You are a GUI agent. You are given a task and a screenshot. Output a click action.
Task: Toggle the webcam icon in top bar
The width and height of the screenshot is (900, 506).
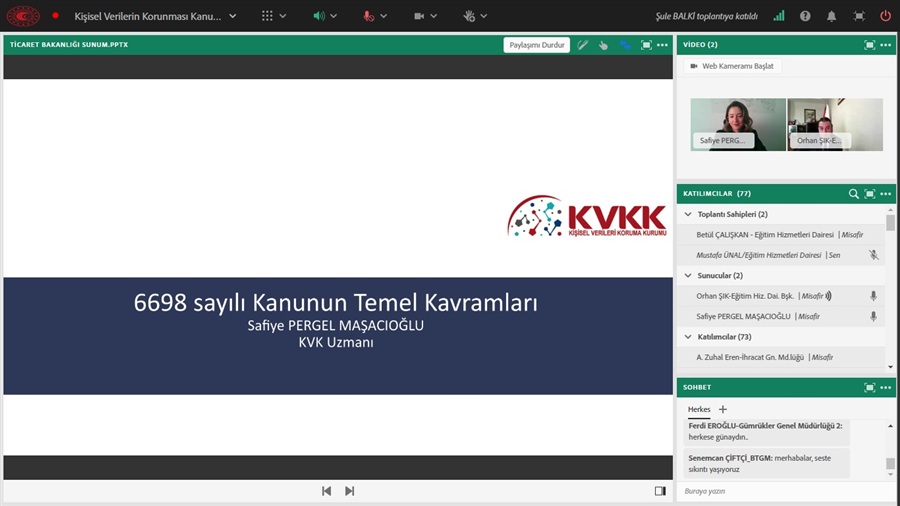click(420, 16)
